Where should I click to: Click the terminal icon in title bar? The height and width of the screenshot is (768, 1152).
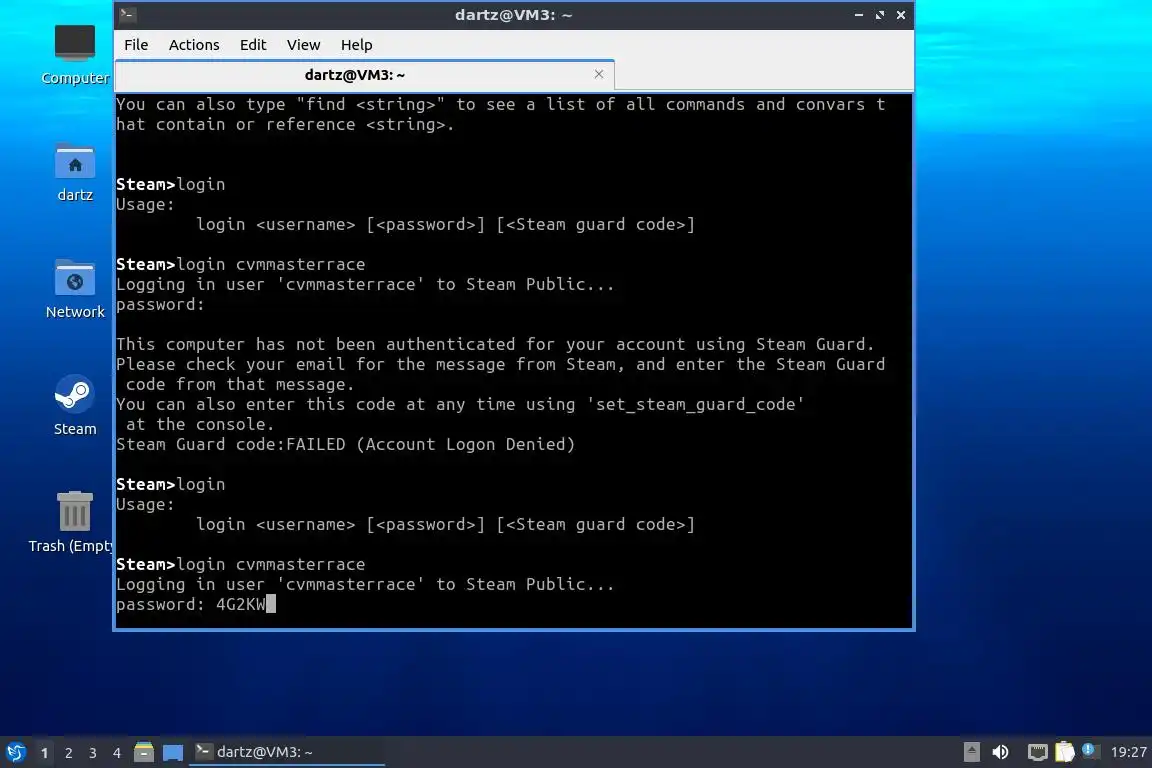tap(127, 14)
